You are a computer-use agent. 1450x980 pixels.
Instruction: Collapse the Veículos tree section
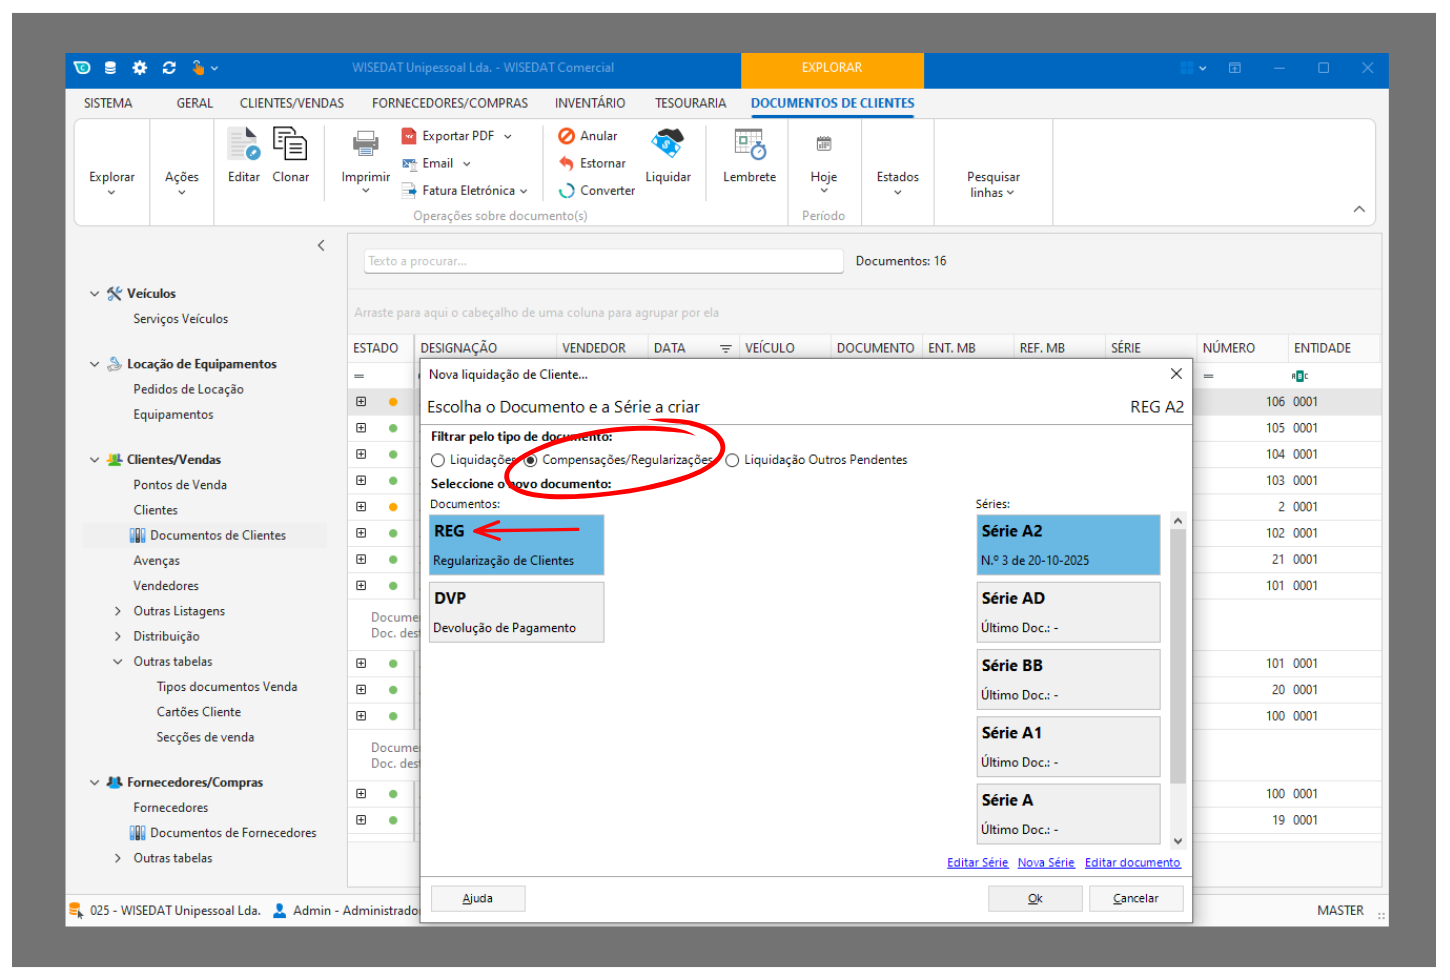95,294
